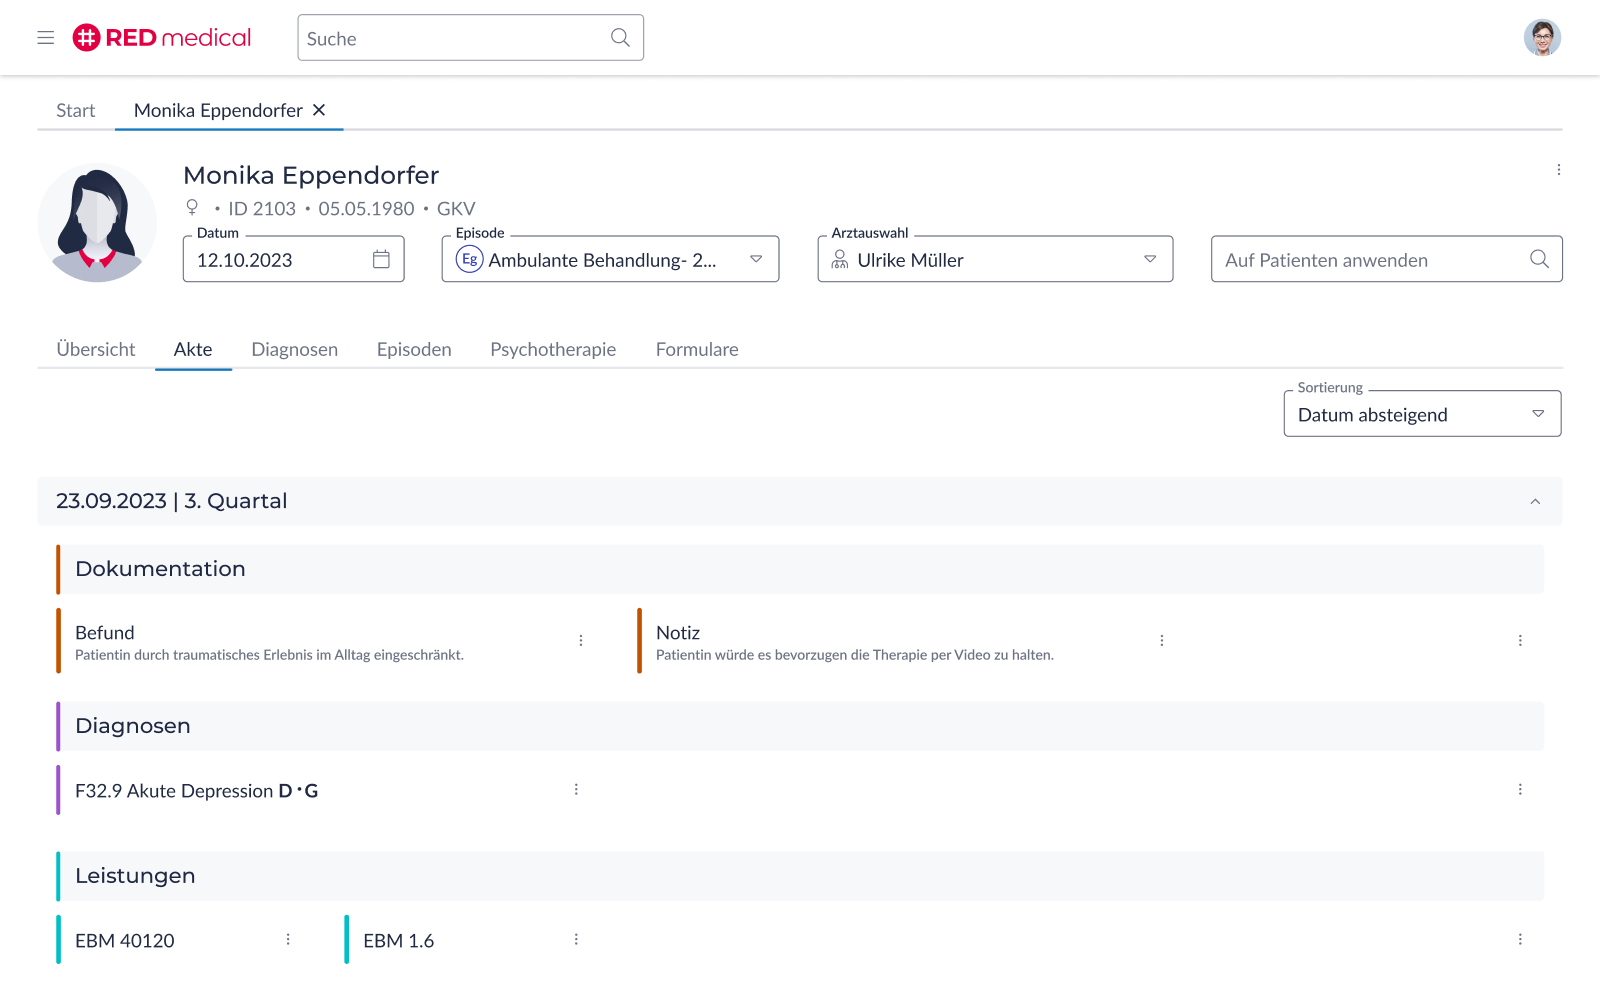This screenshot has width=1600, height=1001.
Task: Click the RED medical logo
Action: (162, 38)
